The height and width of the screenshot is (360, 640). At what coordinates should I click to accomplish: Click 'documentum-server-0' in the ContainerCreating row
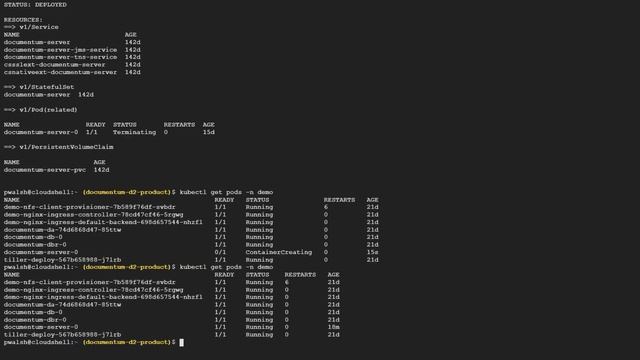(x=41, y=252)
